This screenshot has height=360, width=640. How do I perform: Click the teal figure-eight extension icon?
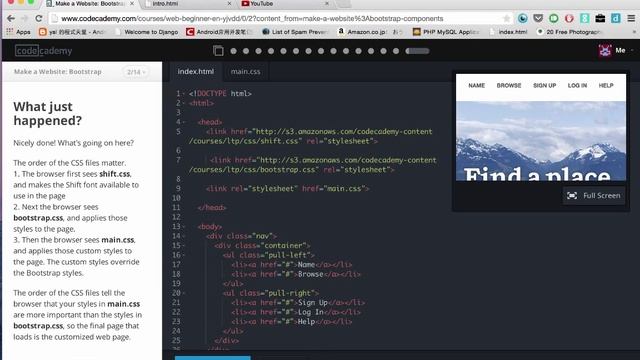coord(584,18)
